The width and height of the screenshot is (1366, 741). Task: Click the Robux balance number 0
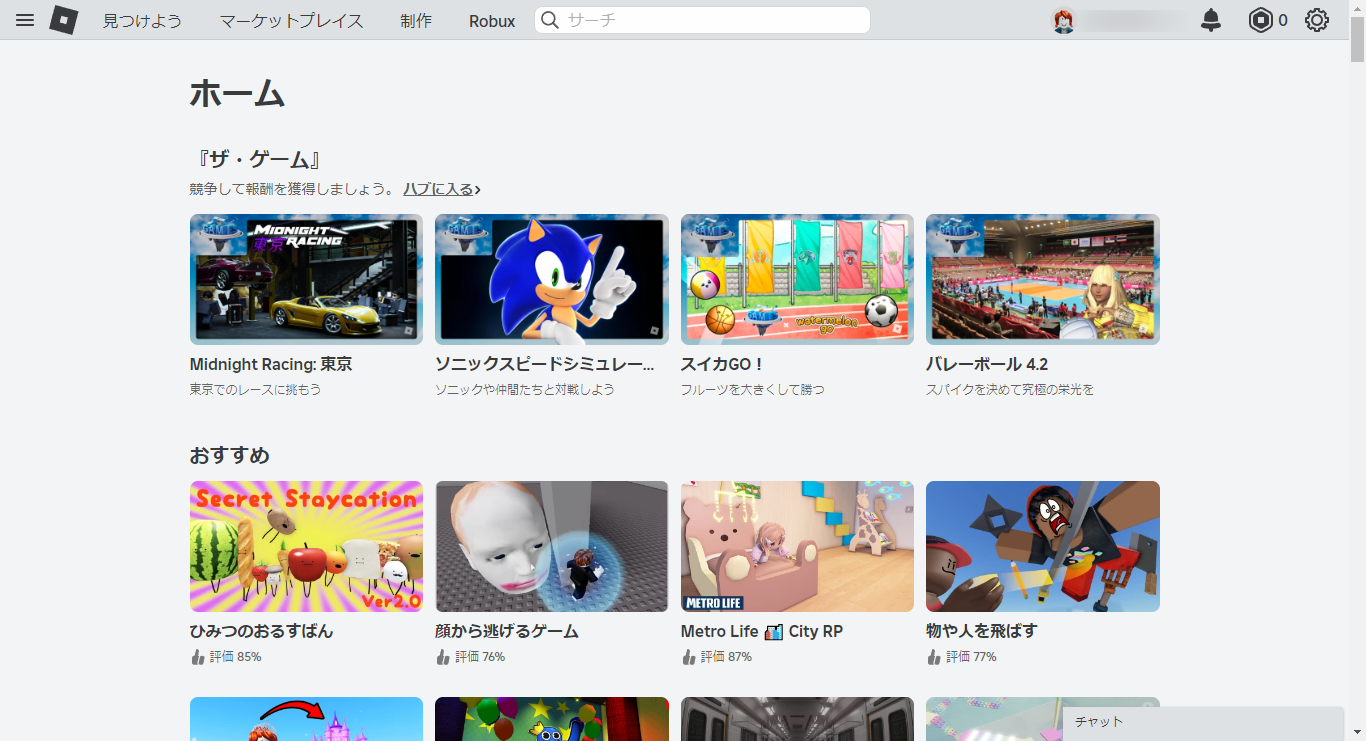pyautogui.click(x=1283, y=20)
